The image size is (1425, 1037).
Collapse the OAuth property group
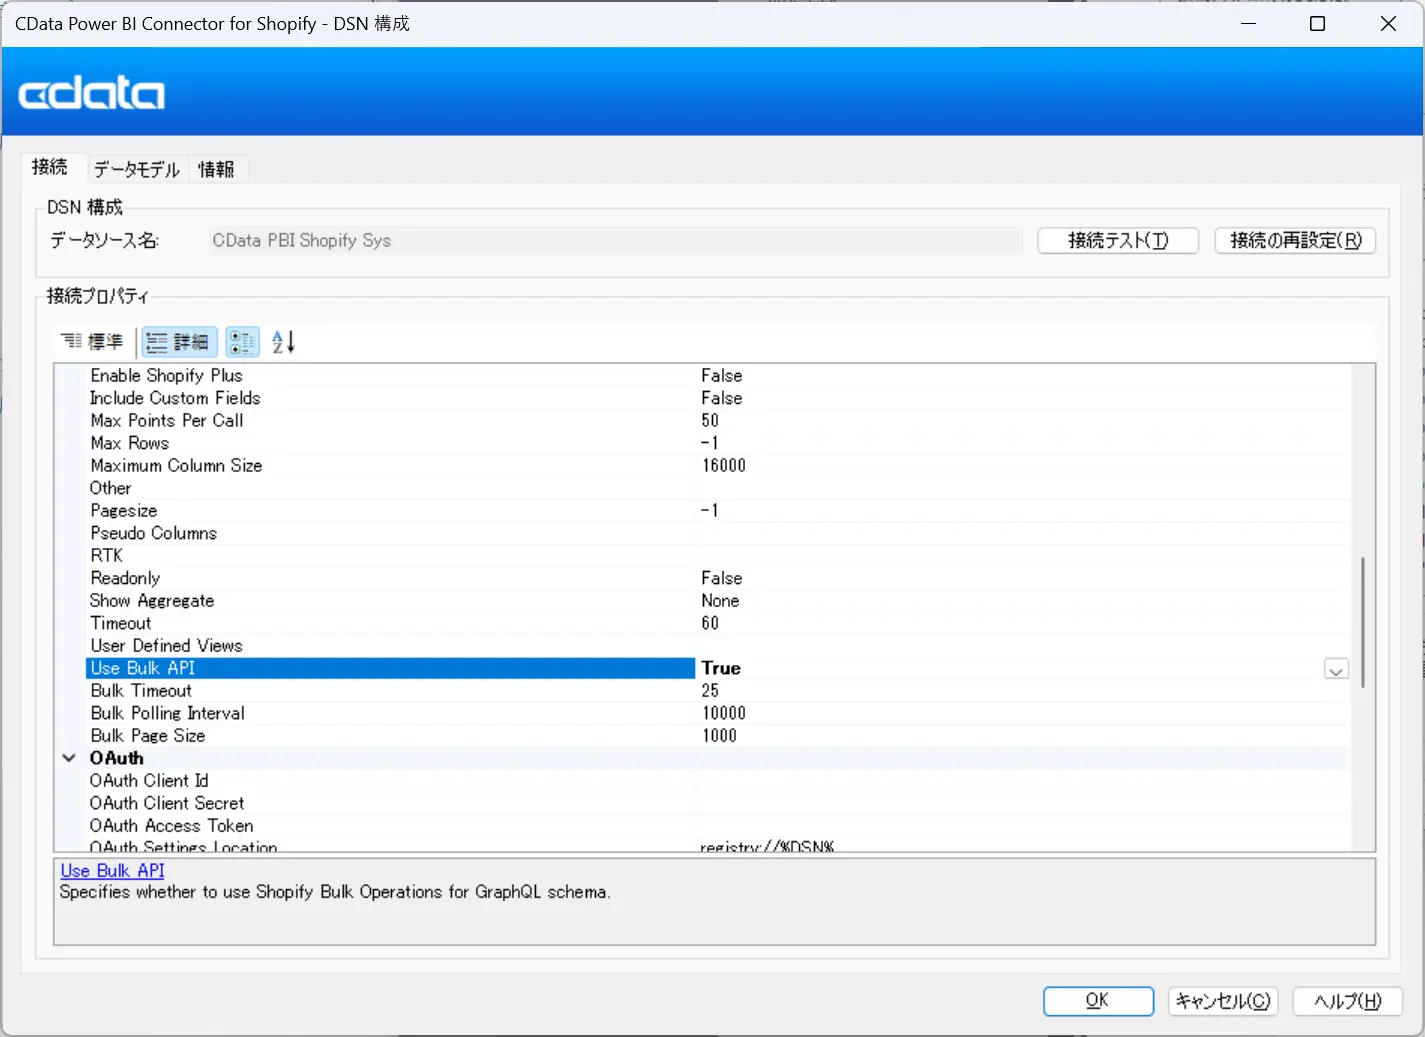(69, 758)
